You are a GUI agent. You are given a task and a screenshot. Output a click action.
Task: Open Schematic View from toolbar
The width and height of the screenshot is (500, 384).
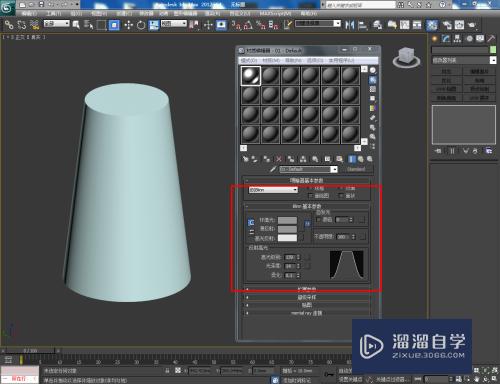[x=417, y=25]
